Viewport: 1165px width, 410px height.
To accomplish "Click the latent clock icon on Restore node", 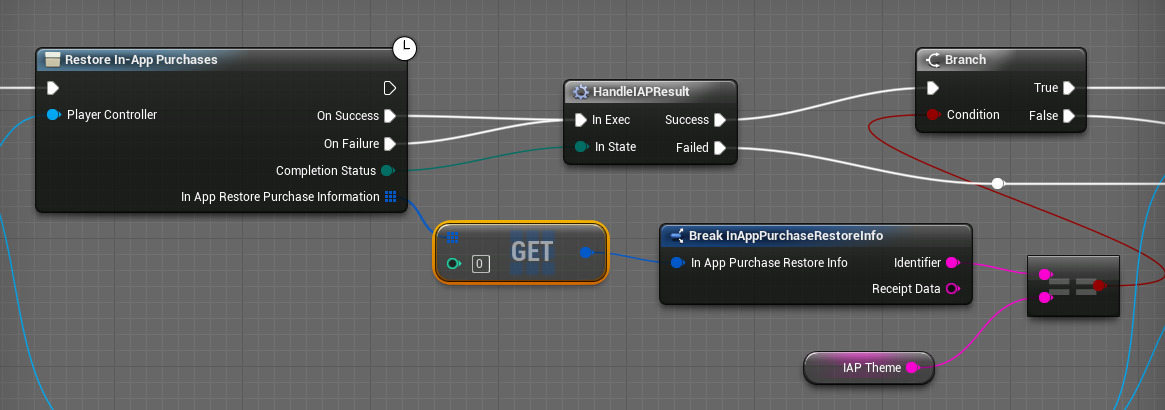I will coord(404,47).
